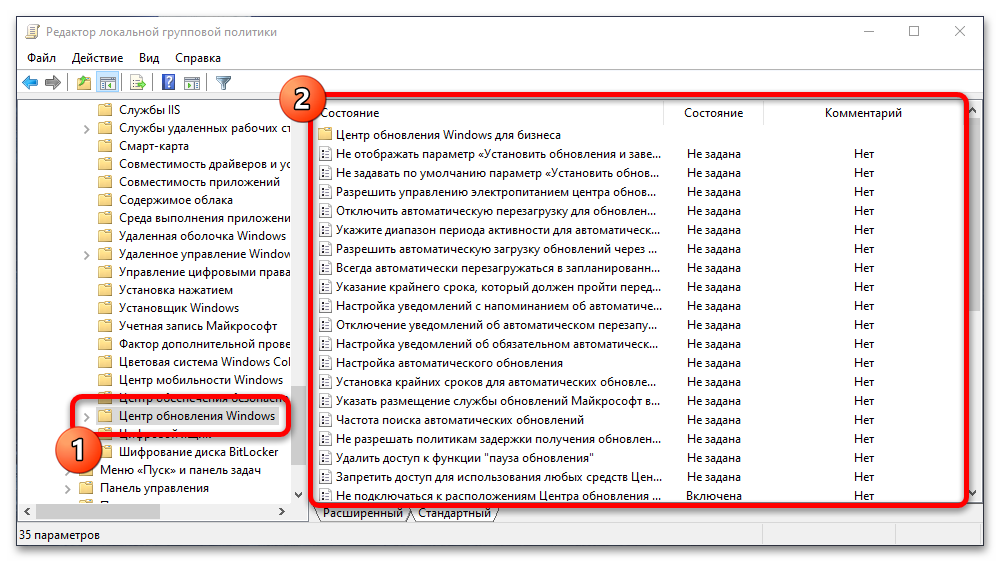Click the policy icon of Удалить доступ к функции "пауза обновления"
Viewport: 1000px width, 562px height.
325,458
